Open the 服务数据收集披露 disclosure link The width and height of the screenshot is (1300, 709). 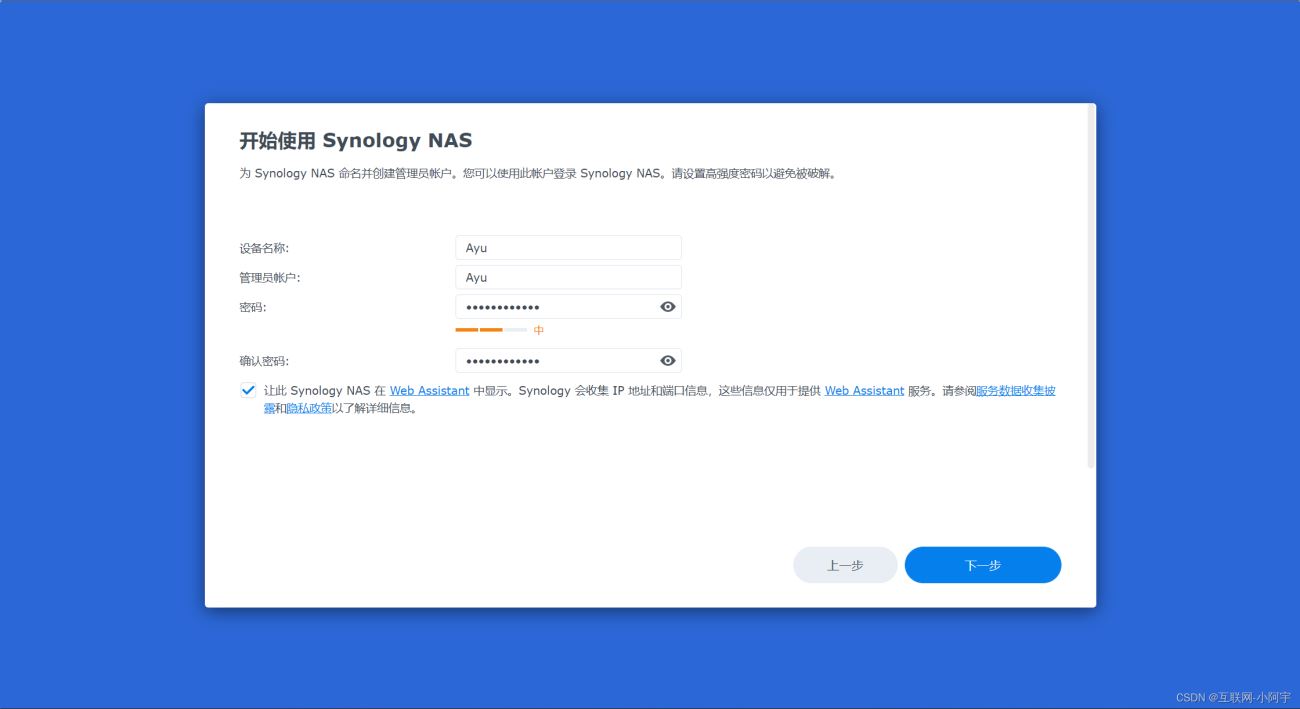(x=1015, y=391)
